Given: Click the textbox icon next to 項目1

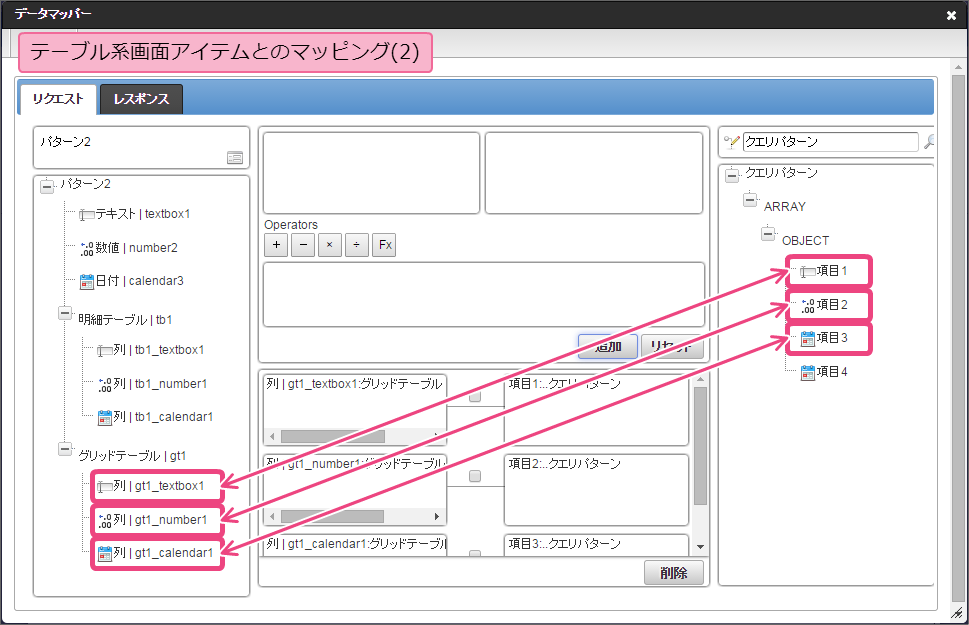Looking at the screenshot, I should tap(808, 271).
